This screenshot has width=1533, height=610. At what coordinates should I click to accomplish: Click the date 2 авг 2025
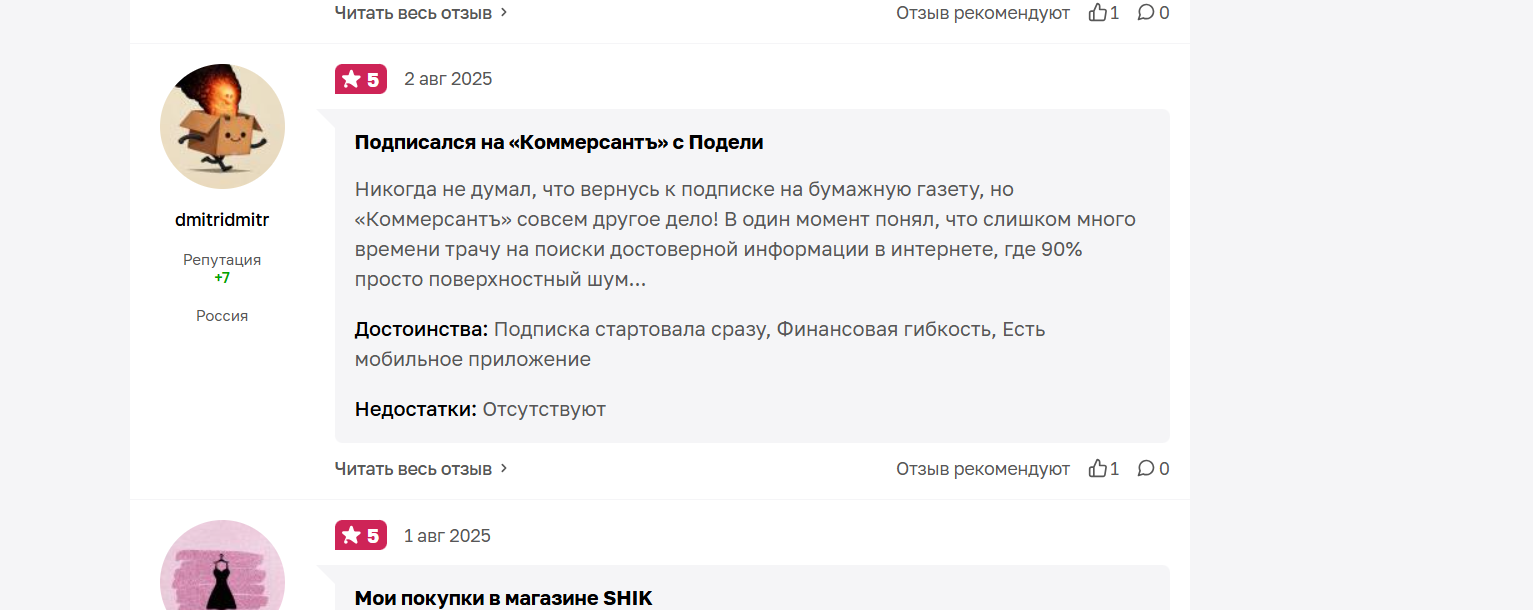pos(448,79)
